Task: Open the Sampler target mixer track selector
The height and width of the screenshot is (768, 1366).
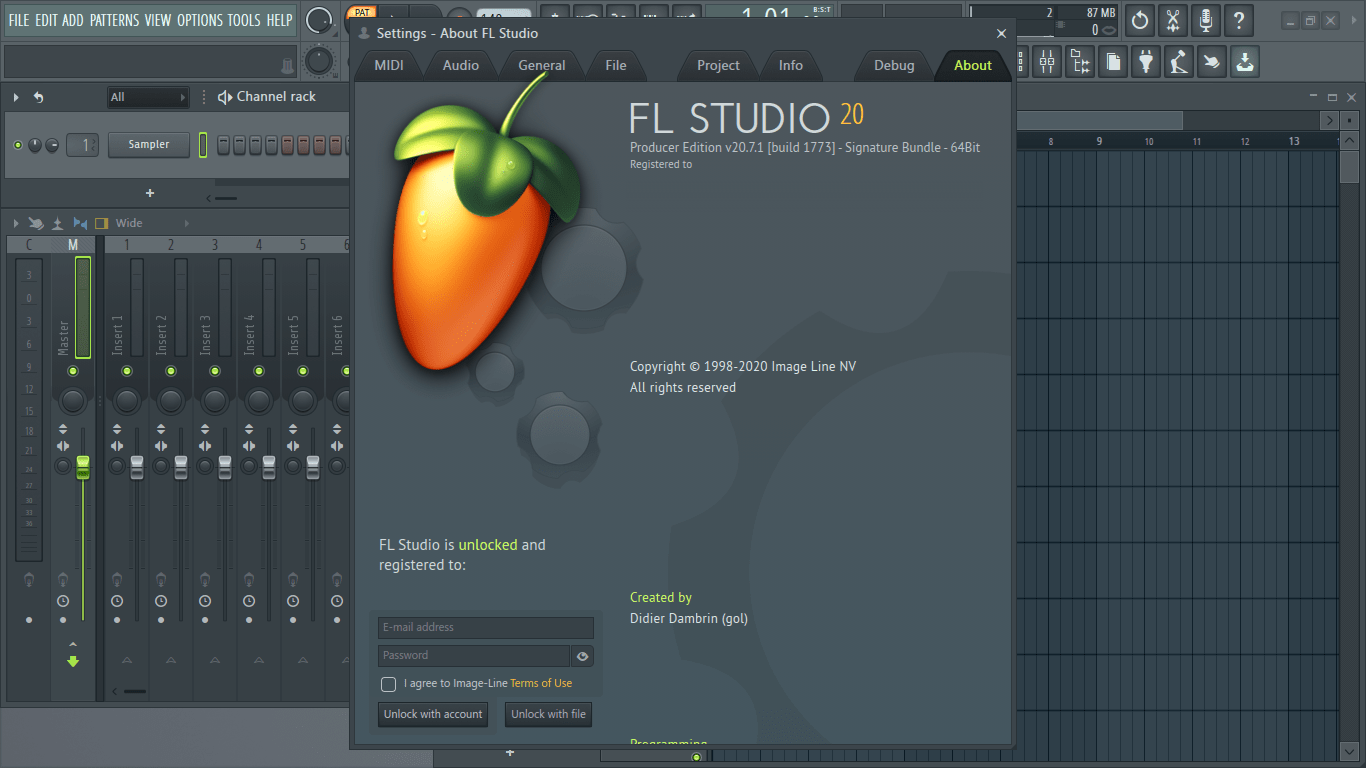Action: (x=83, y=145)
